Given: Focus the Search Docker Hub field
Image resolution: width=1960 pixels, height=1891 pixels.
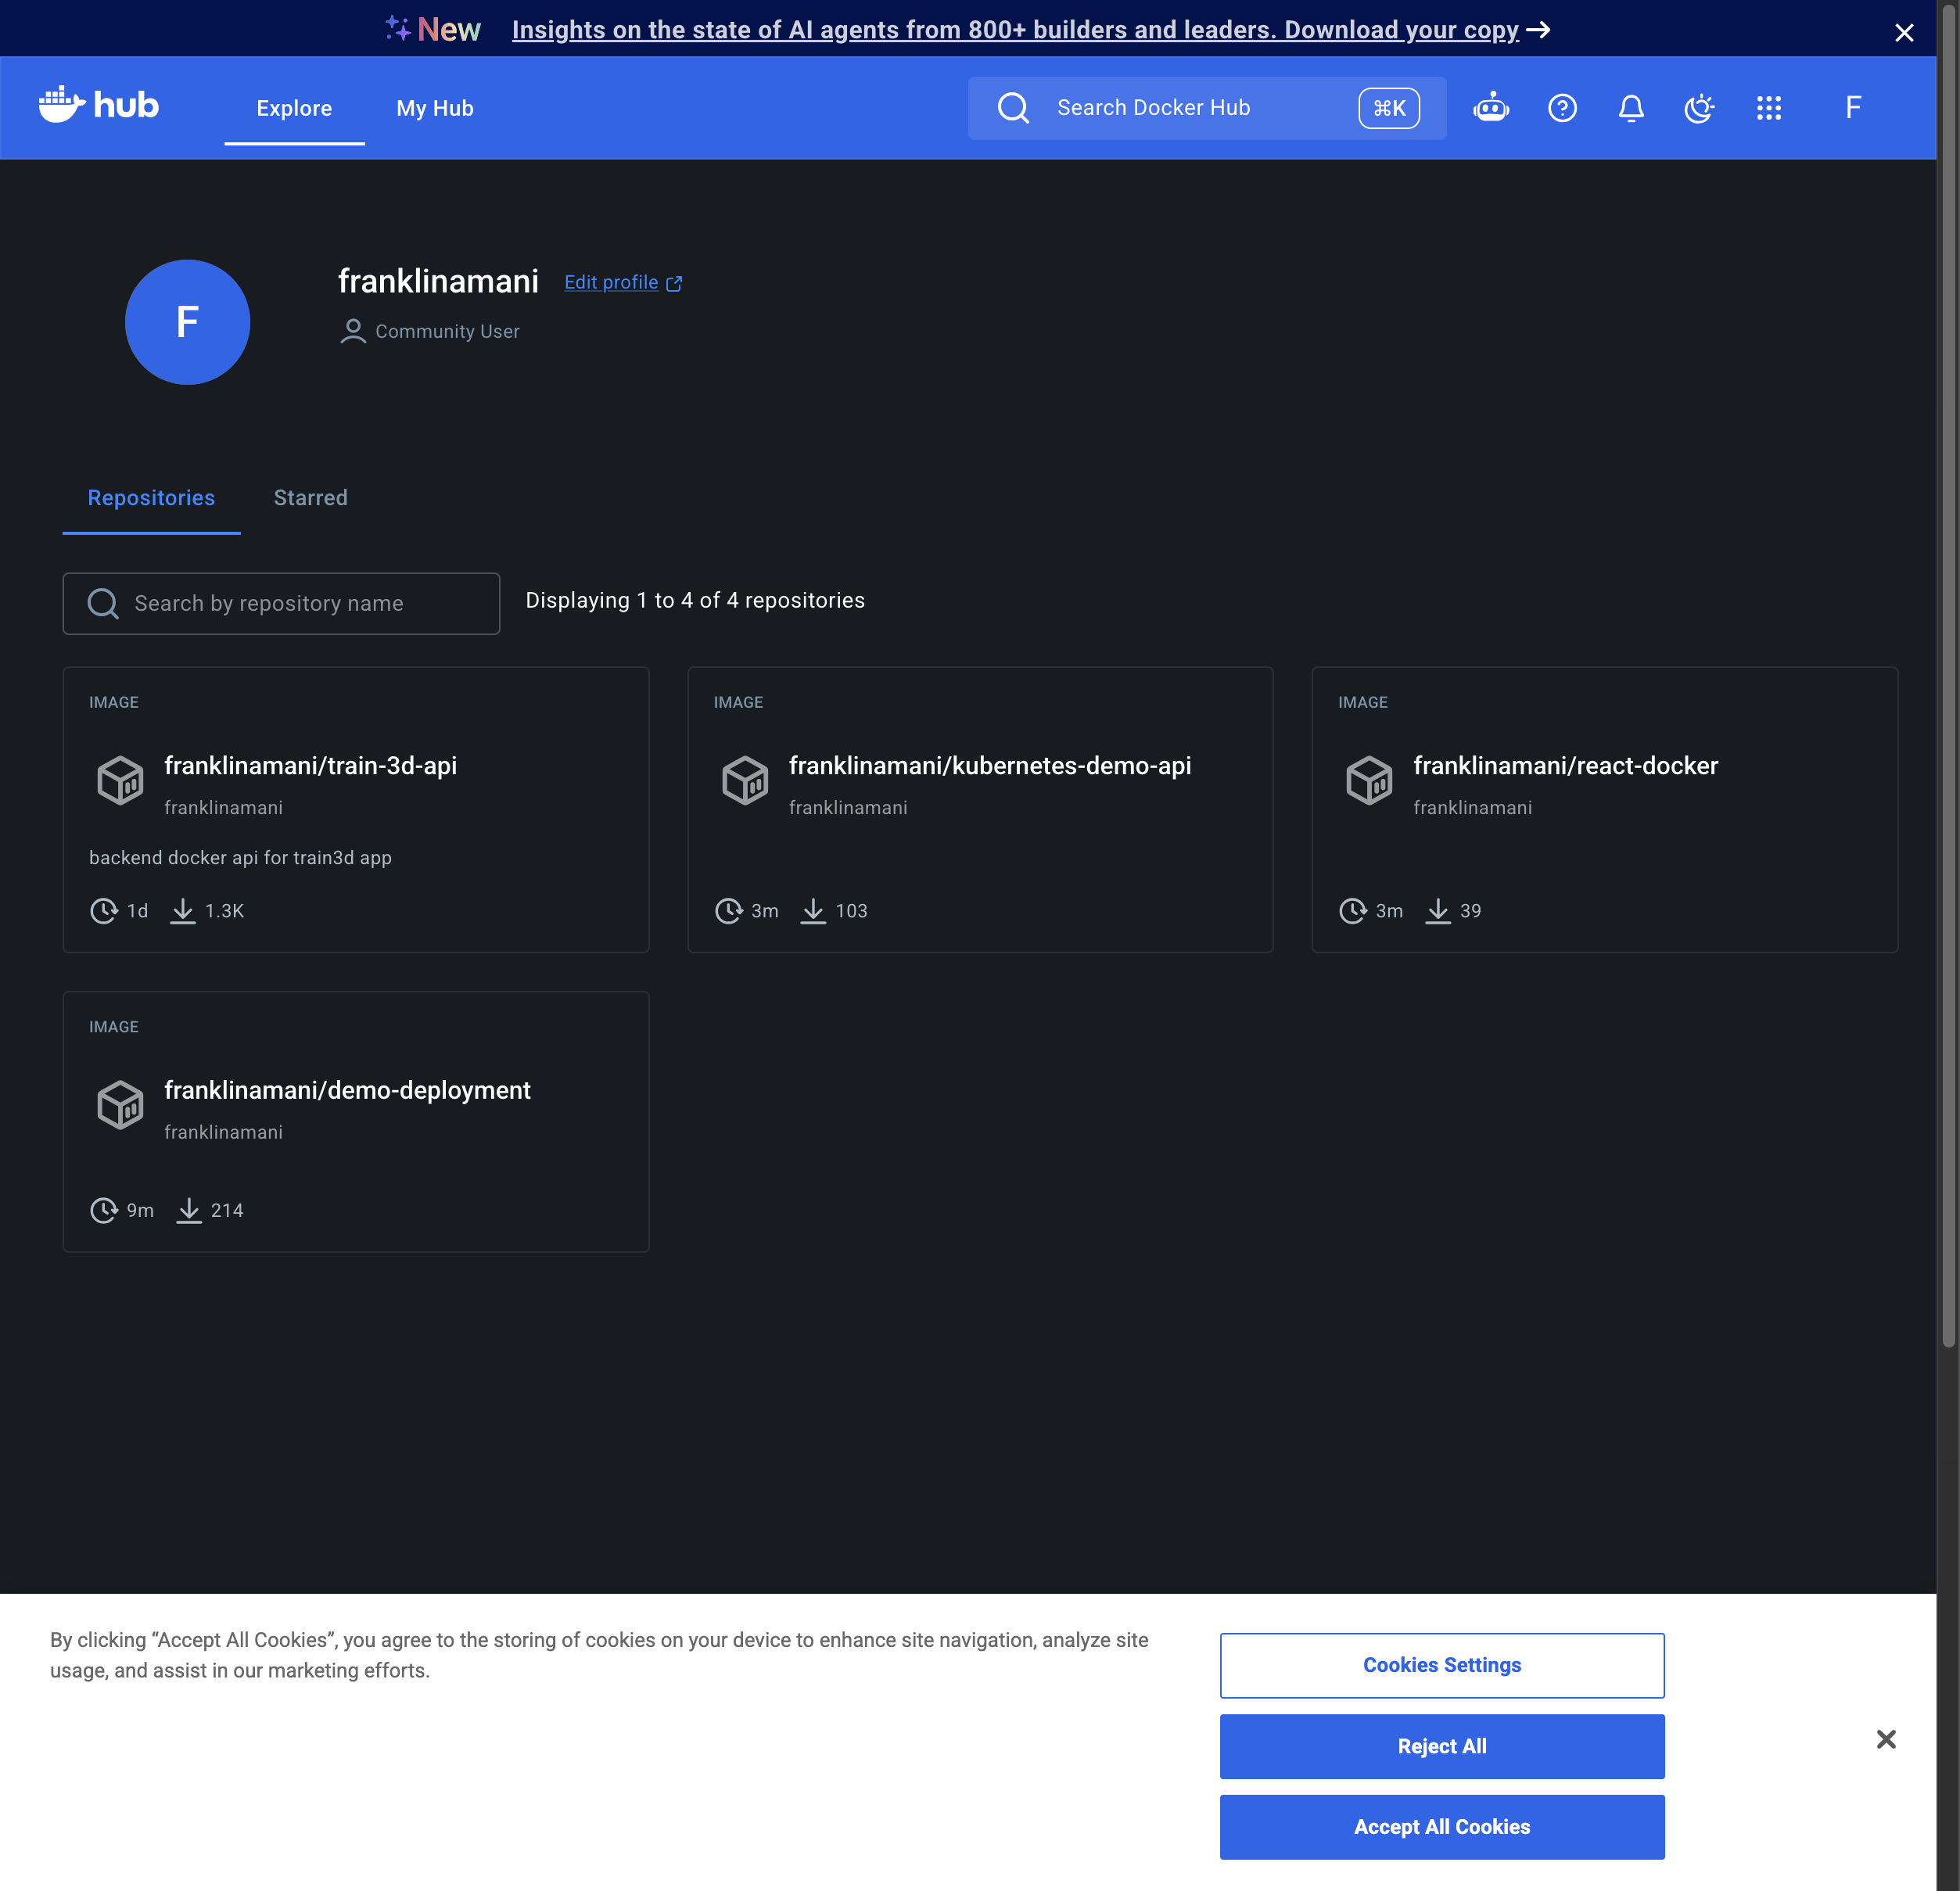Looking at the screenshot, I should click(1206, 107).
